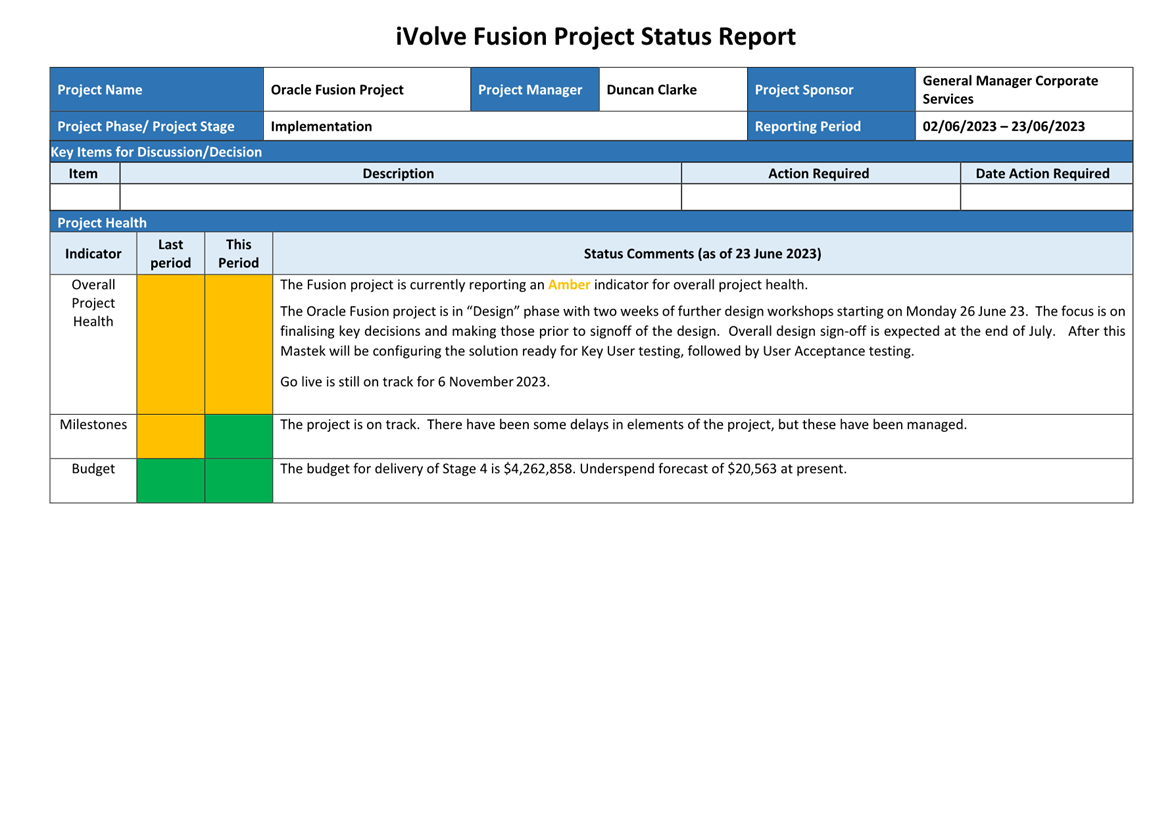Select the 'Budget' indicator label
This screenshot has height=815, width=1153.
(93, 469)
